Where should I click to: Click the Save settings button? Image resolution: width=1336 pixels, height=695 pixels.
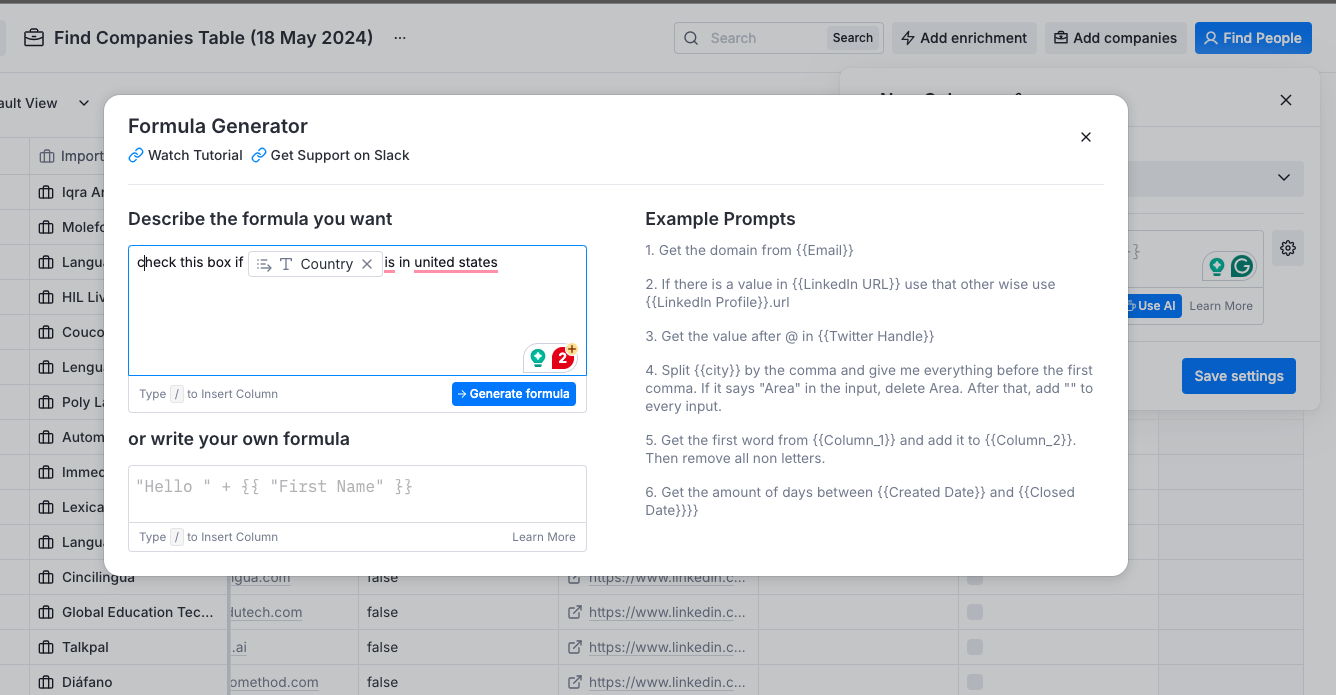1238,376
